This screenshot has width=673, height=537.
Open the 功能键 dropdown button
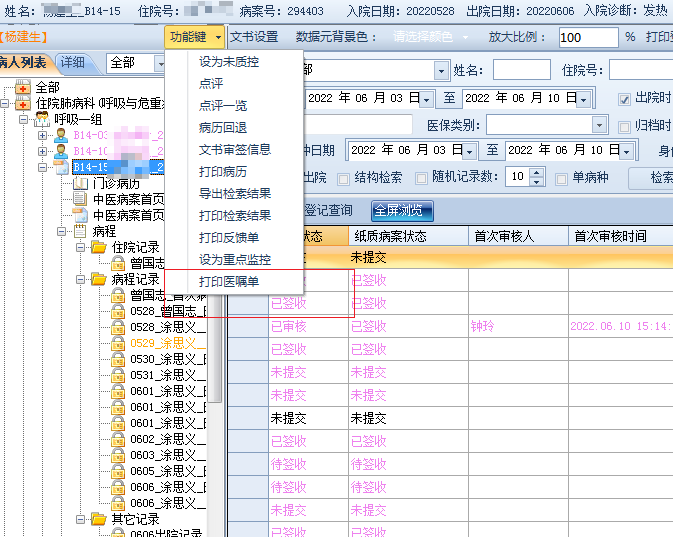pos(194,37)
